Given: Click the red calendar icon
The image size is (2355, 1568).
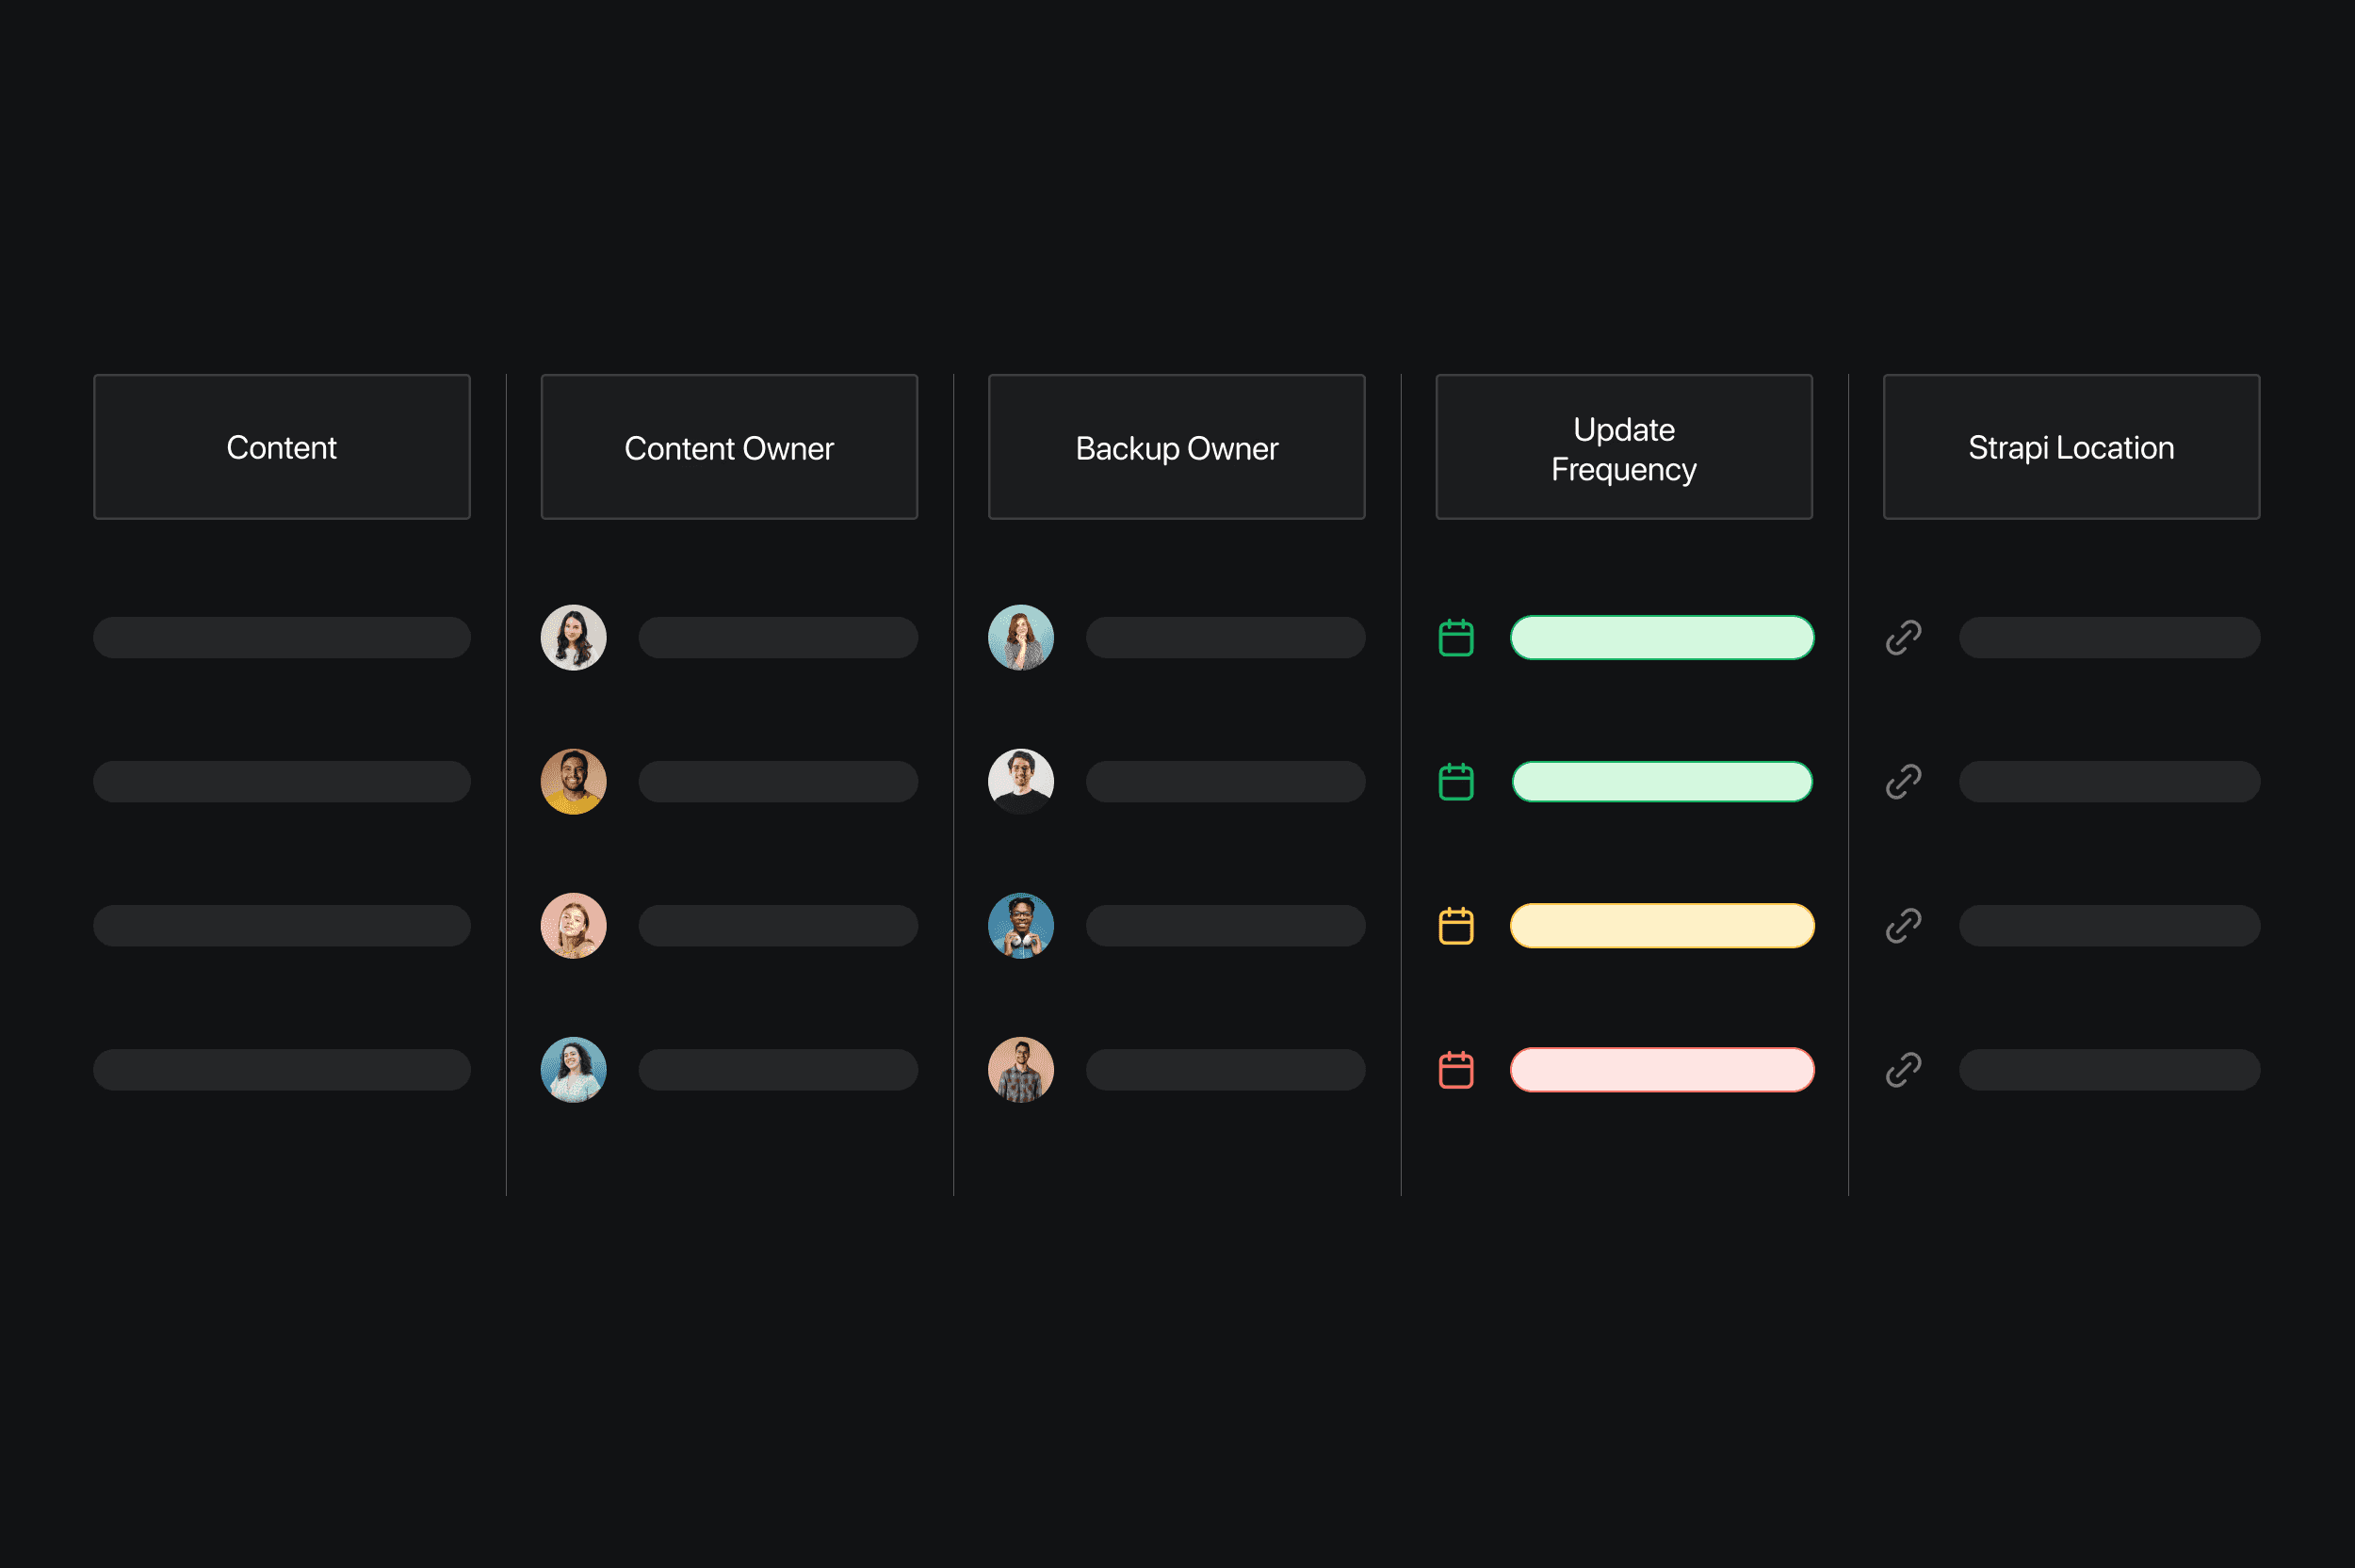Looking at the screenshot, I should tap(1456, 1070).
